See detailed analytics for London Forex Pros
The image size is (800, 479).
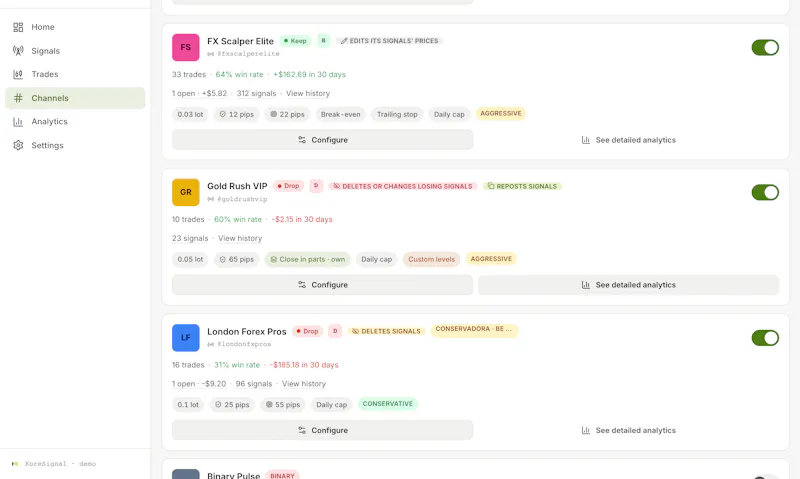pyautogui.click(x=629, y=430)
